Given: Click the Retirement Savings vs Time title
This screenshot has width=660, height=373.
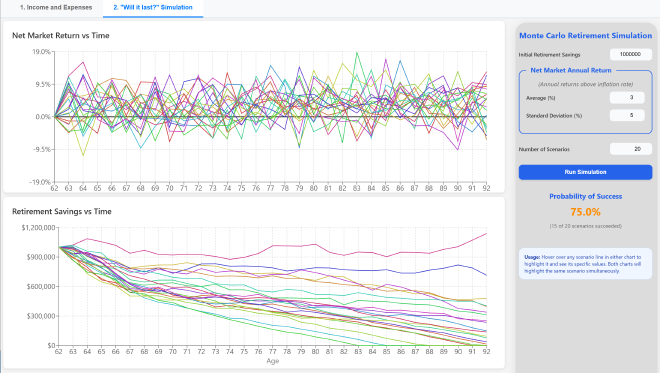Looking at the screenshot, I should click(61, 212).
